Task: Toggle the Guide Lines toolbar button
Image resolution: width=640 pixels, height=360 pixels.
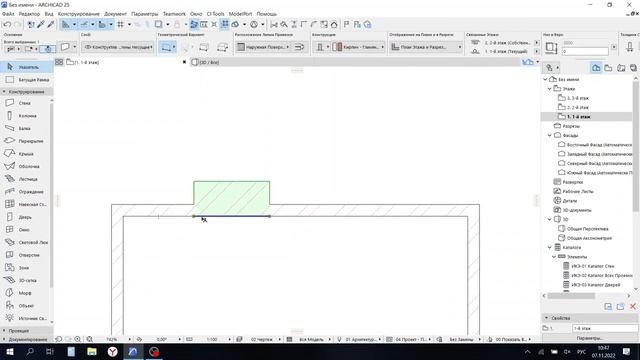Action: [x=65, y=24]
